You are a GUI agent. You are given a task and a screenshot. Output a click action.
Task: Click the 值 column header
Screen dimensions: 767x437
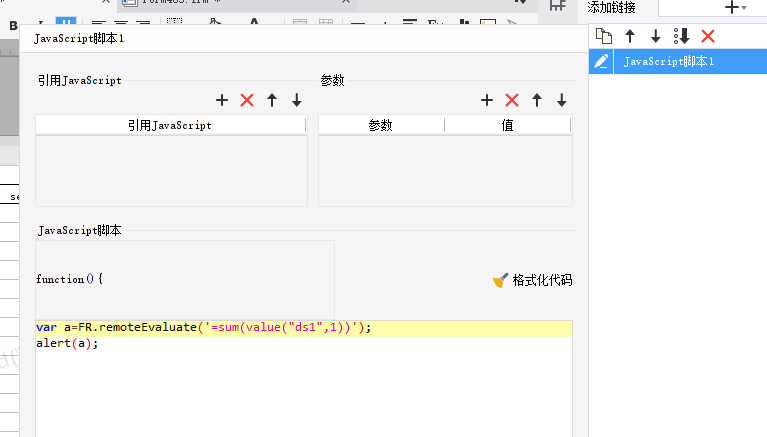508,125
